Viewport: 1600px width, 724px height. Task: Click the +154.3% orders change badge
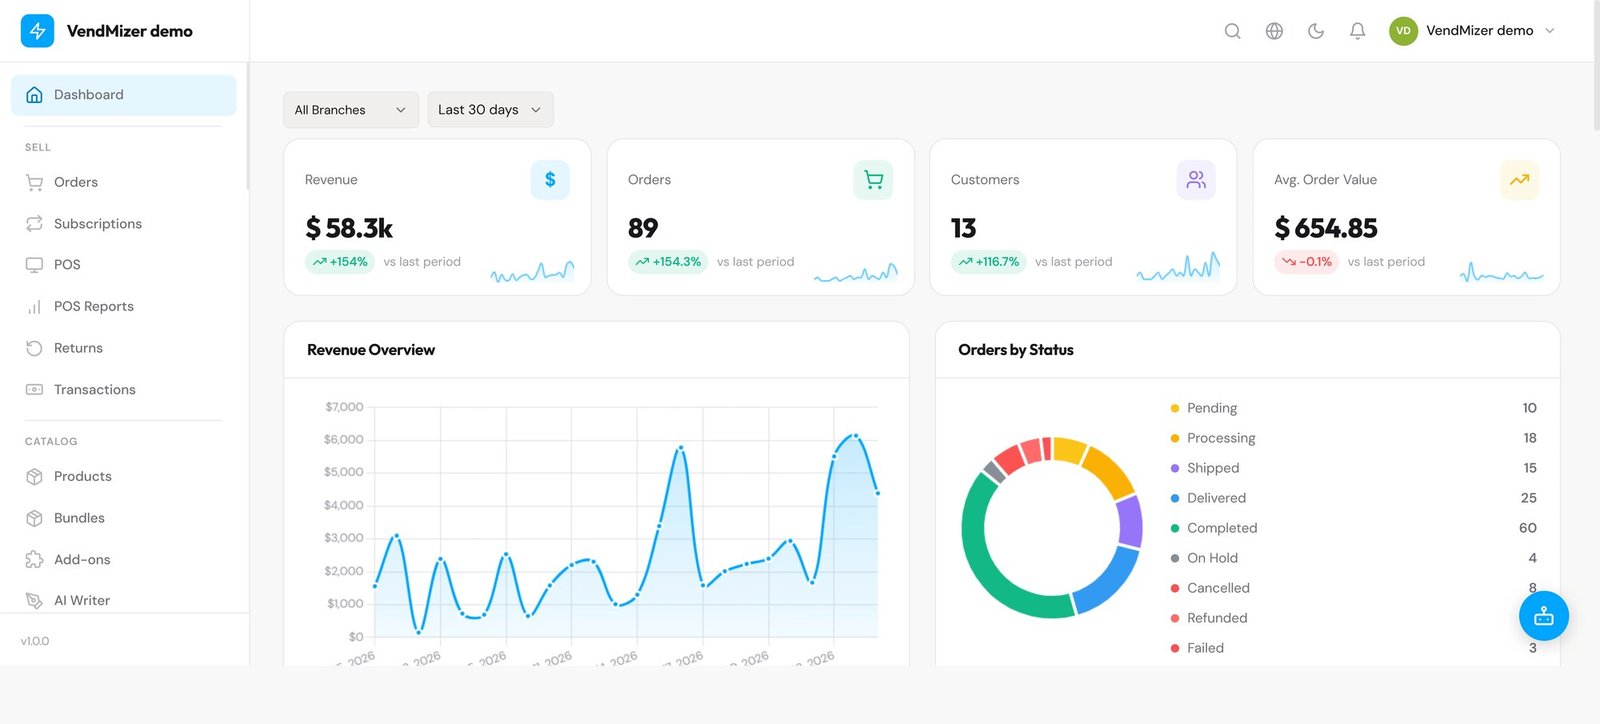(x=668, y=262)
